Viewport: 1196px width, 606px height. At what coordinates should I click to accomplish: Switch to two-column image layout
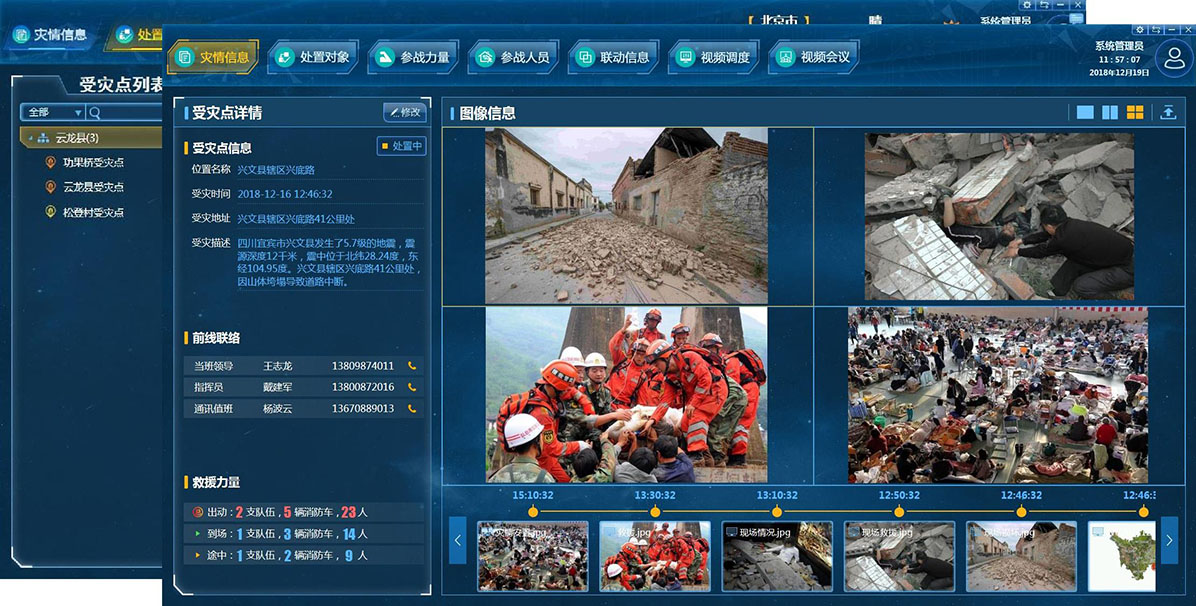(1110, 113)
